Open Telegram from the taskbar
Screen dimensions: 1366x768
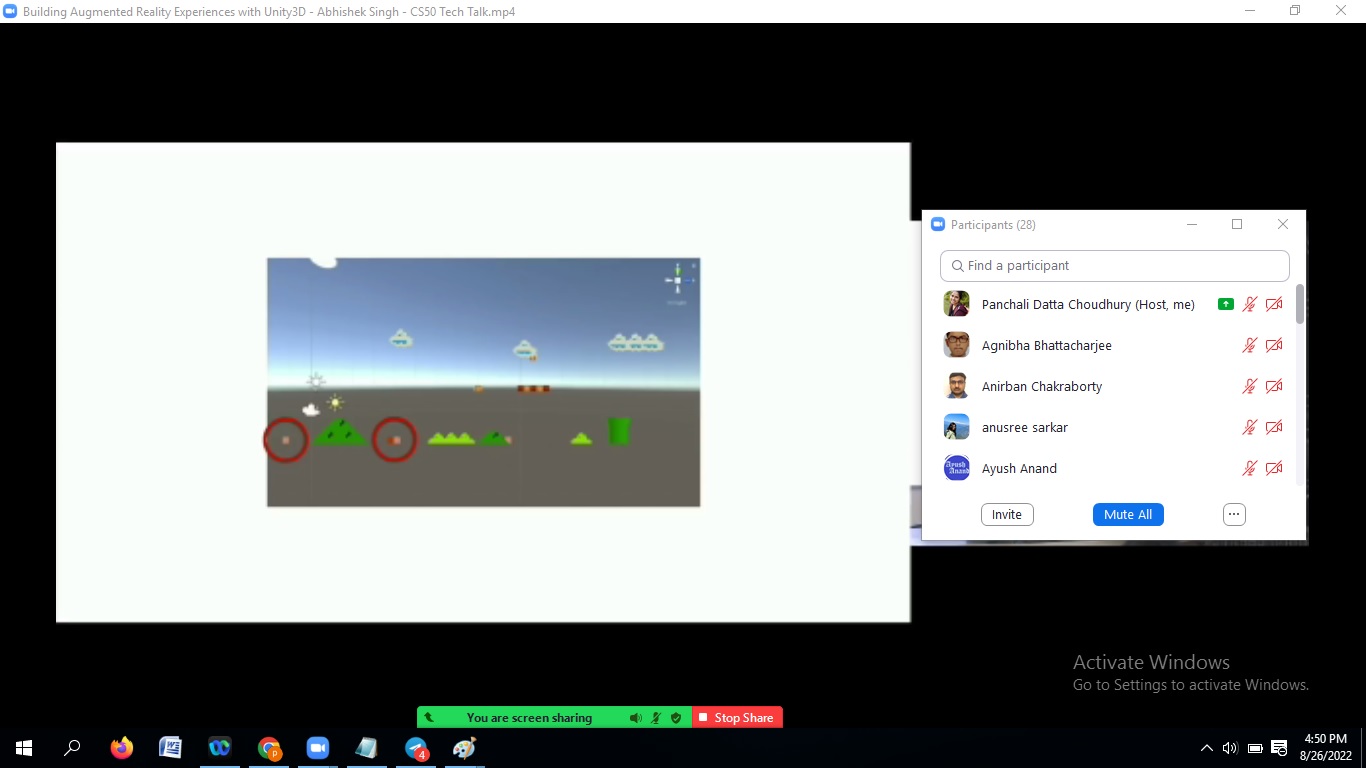(416, 747)
